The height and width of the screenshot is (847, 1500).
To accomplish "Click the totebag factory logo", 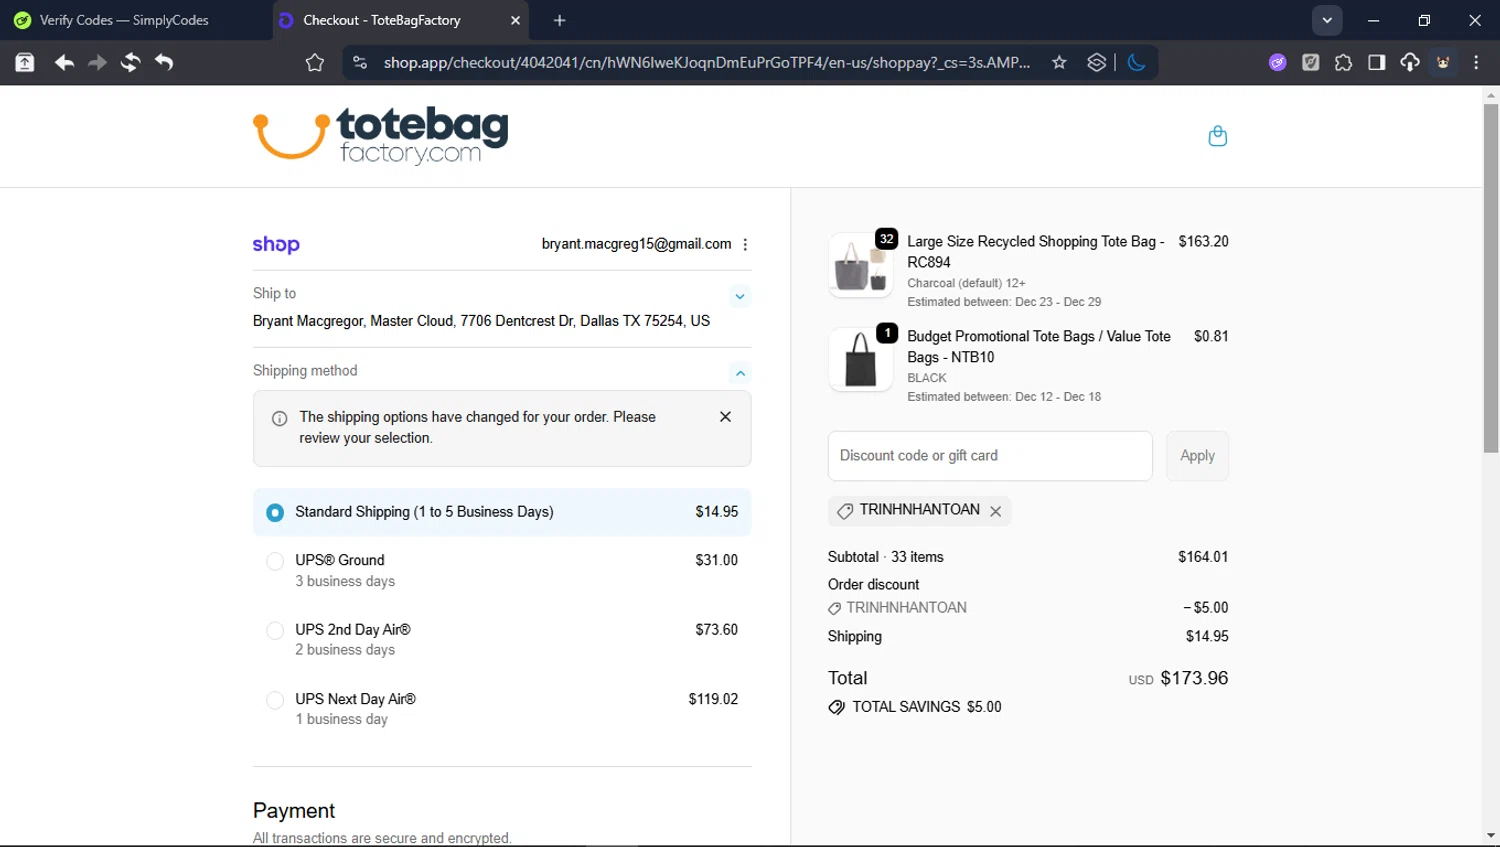I will tap(380, 135).
